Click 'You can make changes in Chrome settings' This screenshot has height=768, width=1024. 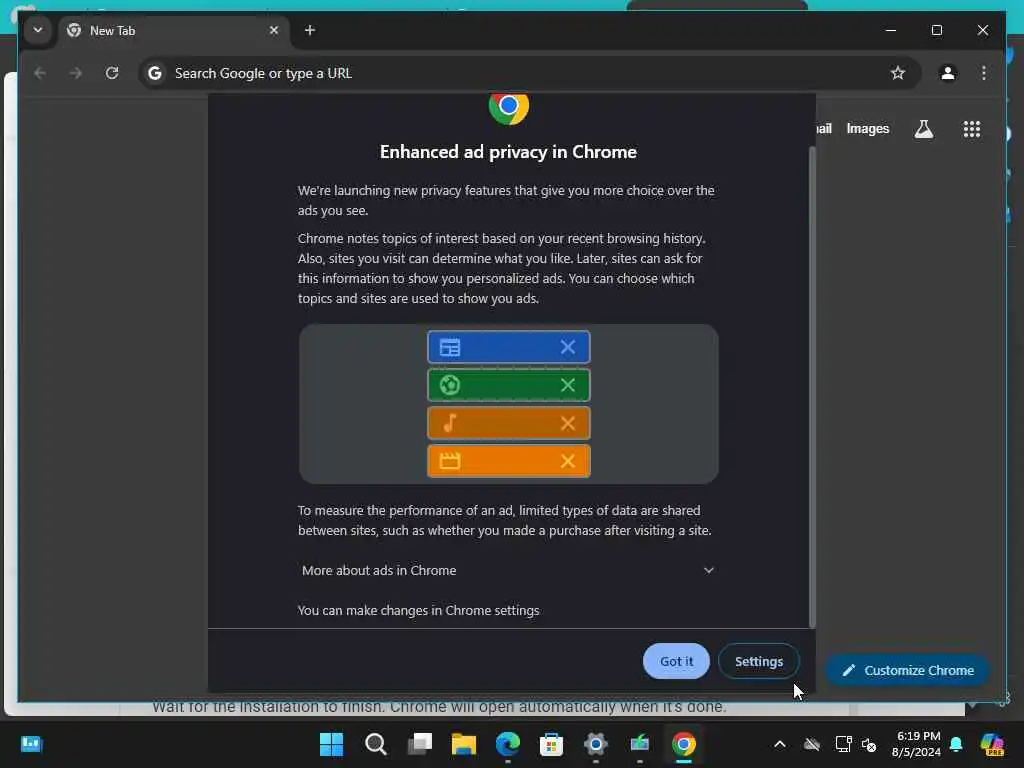pos(419,610)
